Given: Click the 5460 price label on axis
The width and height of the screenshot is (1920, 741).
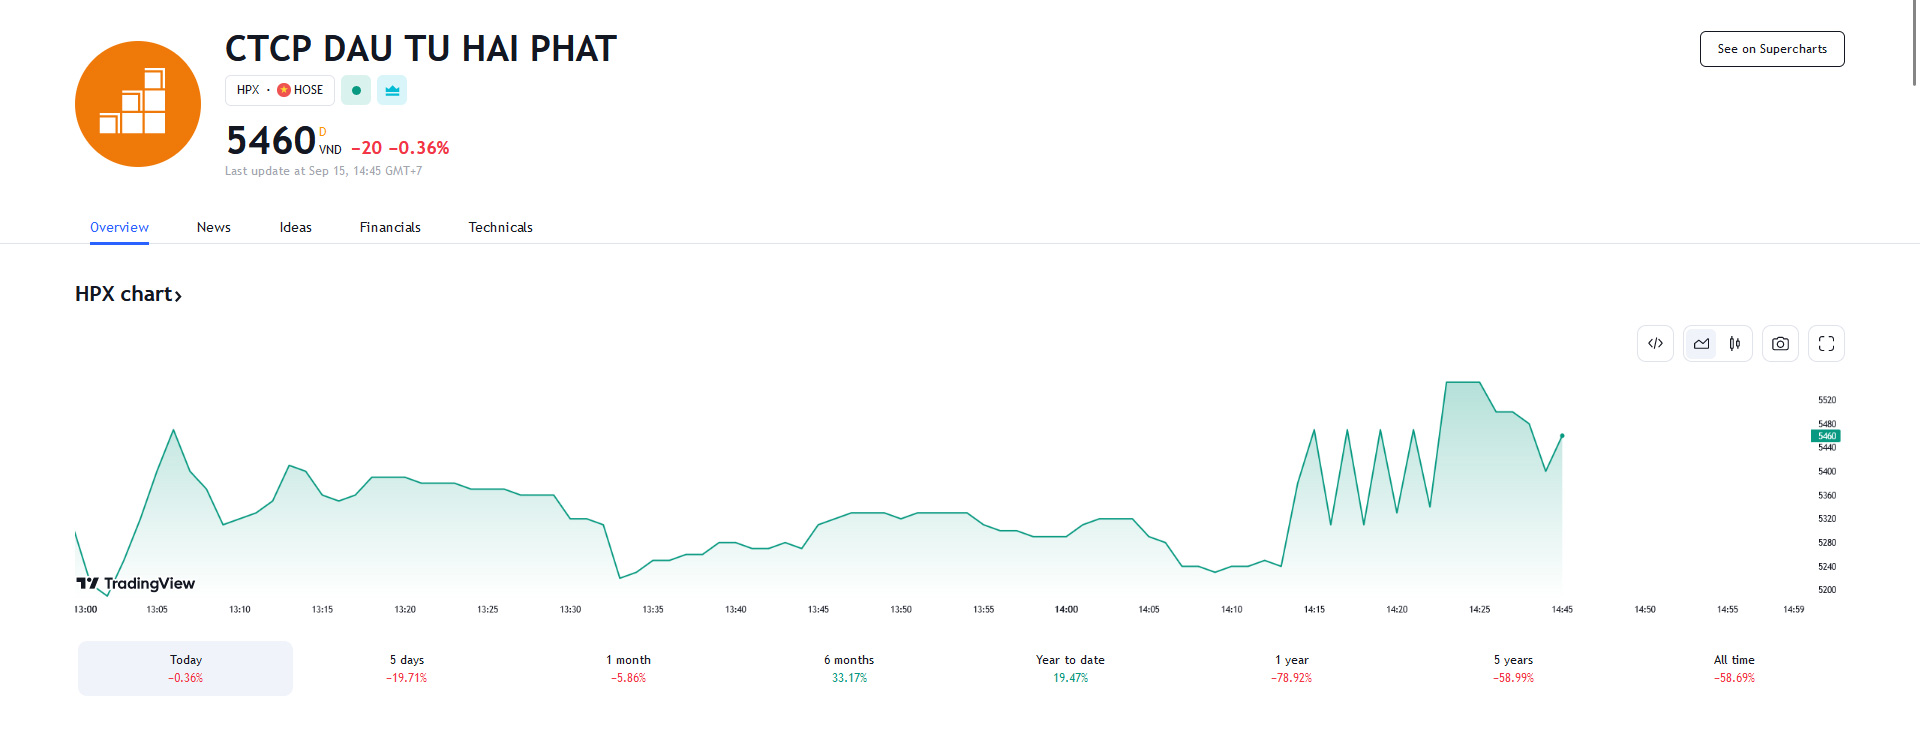Looking at the screenshot, I should click(x=1826, y=436).
